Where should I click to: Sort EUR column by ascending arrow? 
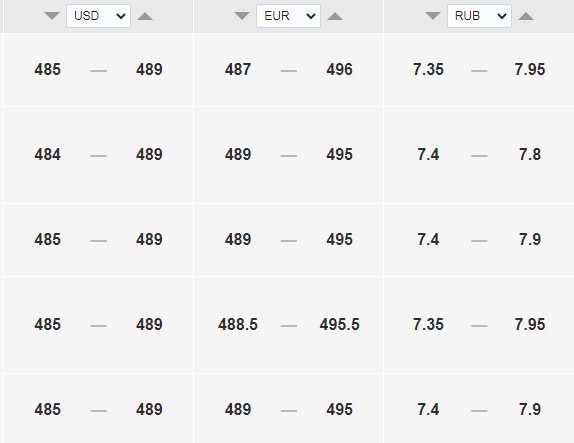(335, 16)
